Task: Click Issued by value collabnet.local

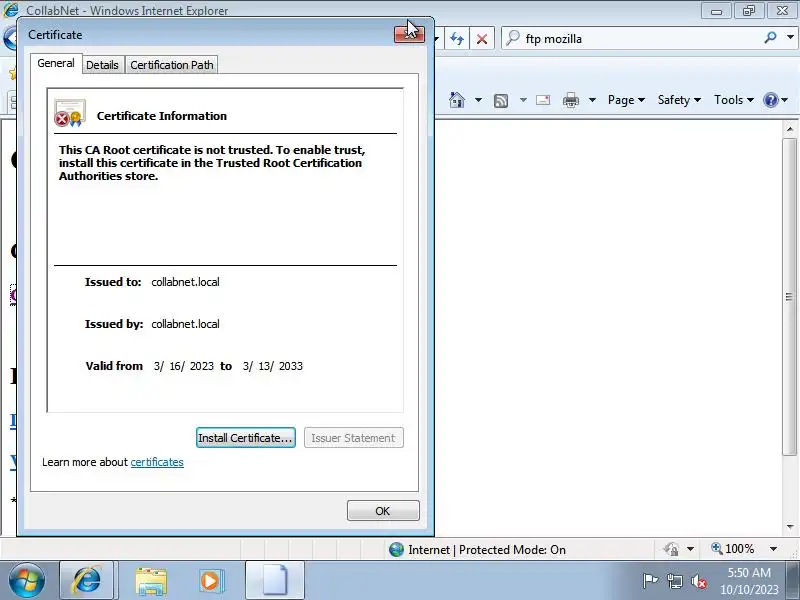Action: (185, 324)
